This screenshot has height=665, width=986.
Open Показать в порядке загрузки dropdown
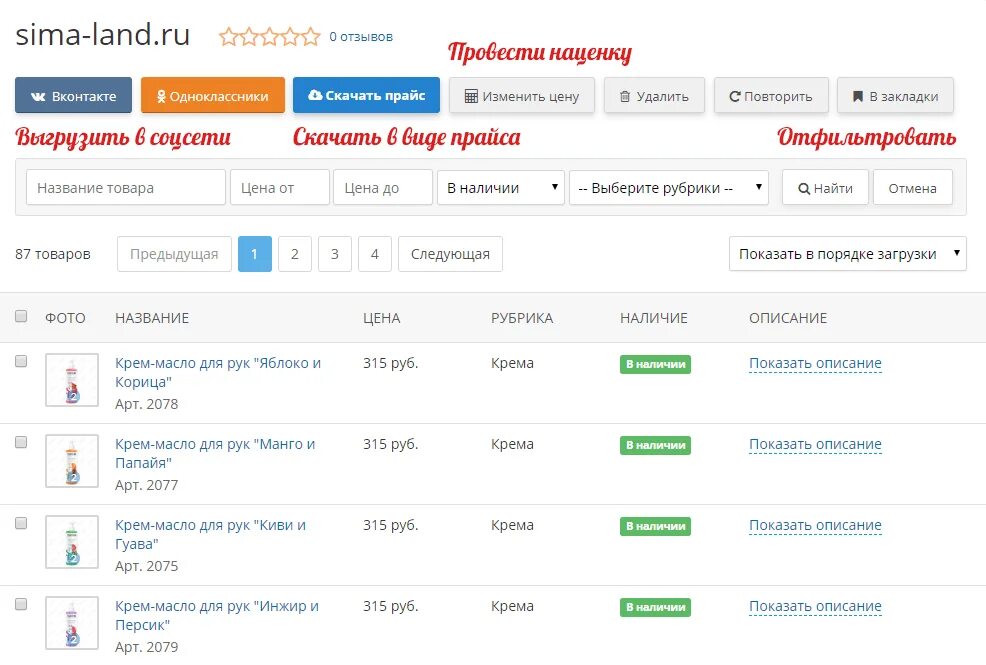[848, 254]
